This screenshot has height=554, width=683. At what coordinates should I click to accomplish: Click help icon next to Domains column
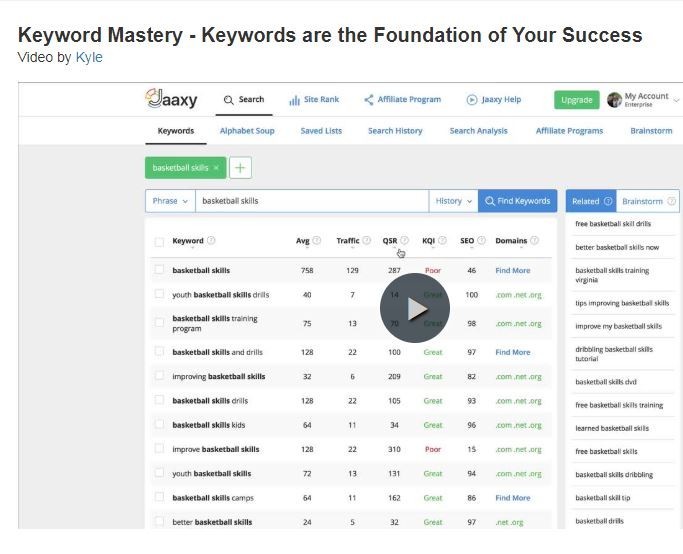pos(534,240)
